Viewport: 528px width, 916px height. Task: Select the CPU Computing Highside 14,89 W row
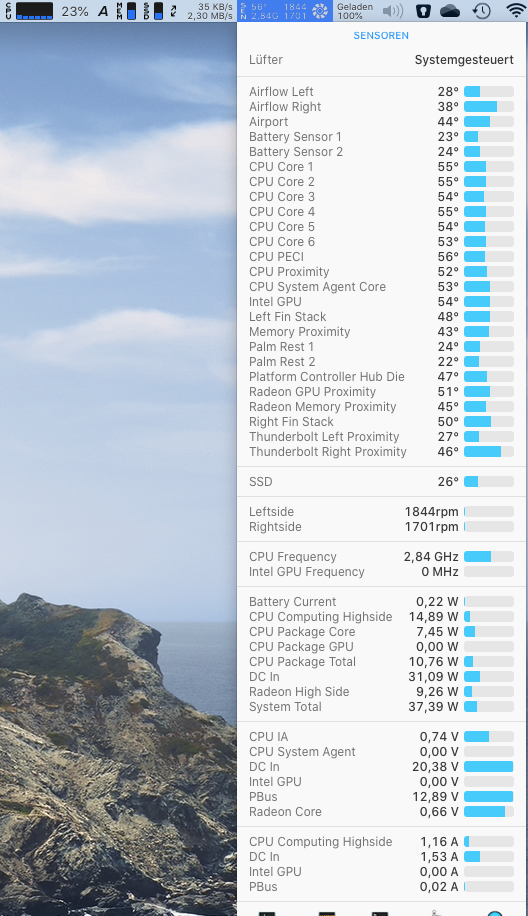(x=381, y=617)
